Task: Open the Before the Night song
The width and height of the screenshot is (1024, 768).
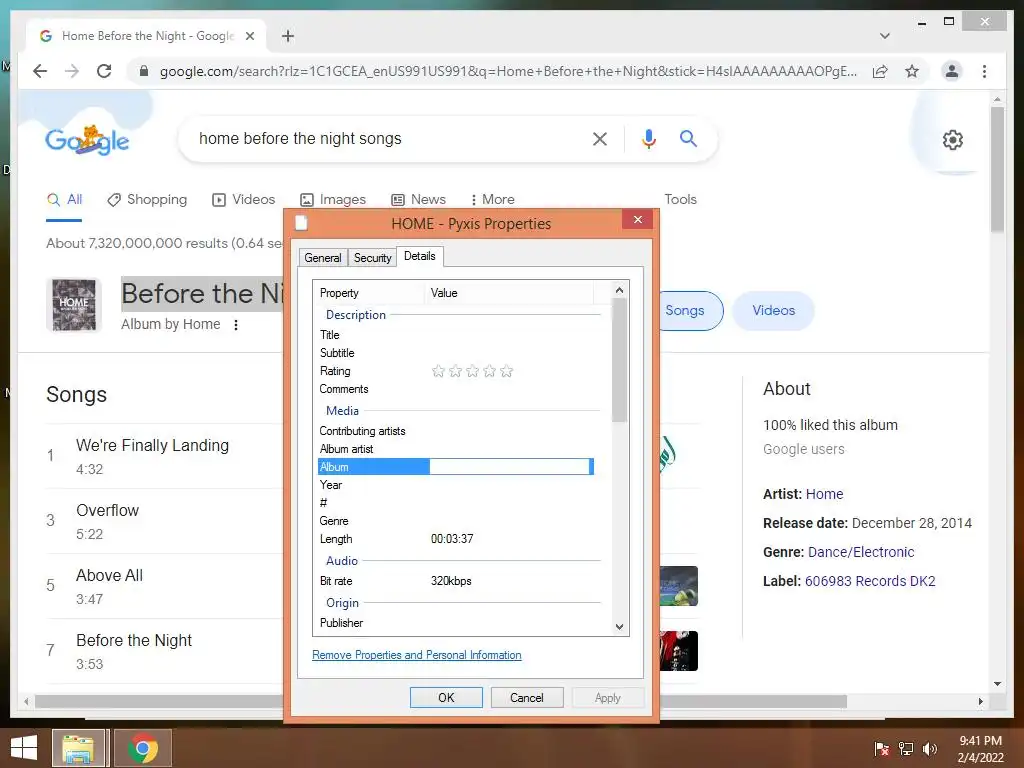Action: (134, 640)
